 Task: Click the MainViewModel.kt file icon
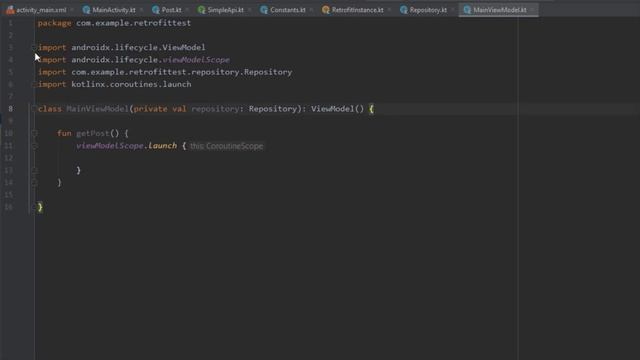tap(467, 10)
